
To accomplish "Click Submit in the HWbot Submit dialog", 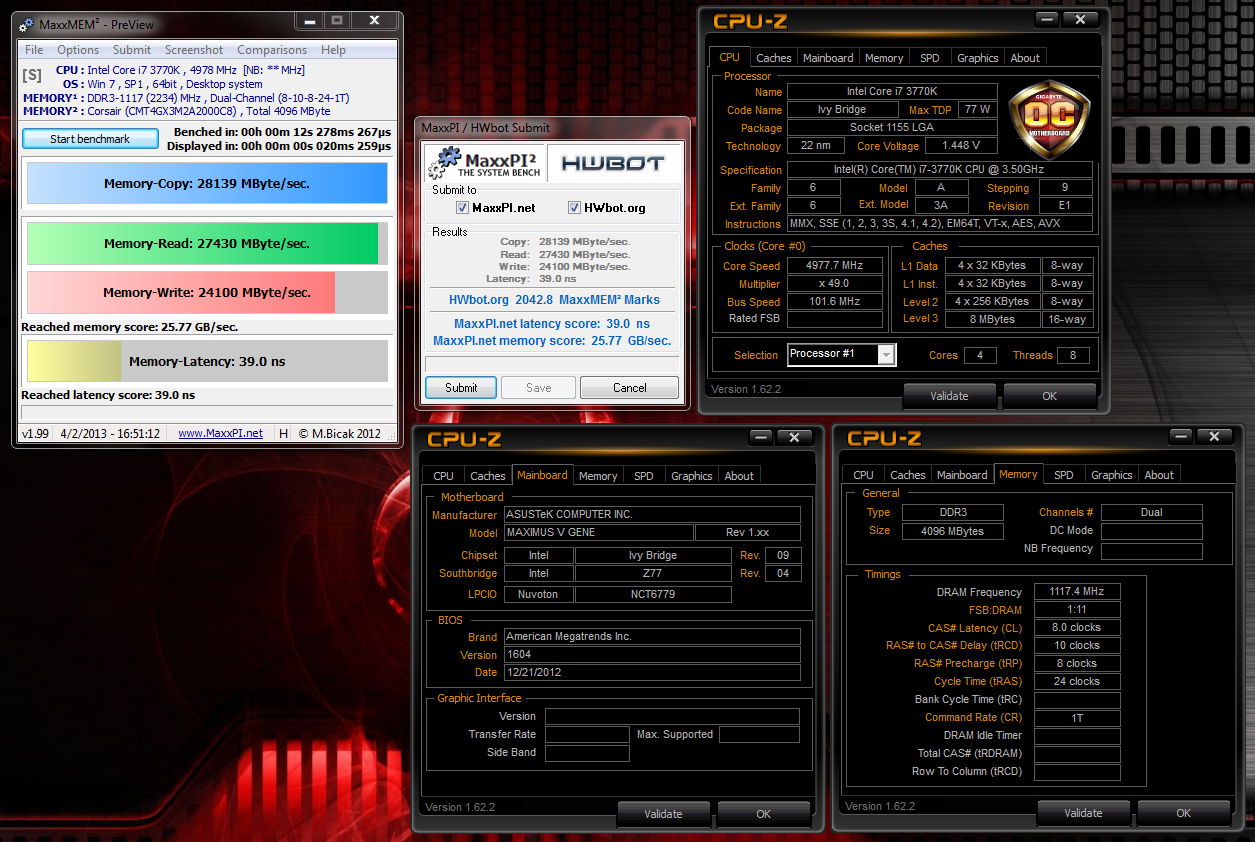I will click(x=462, y=388).
